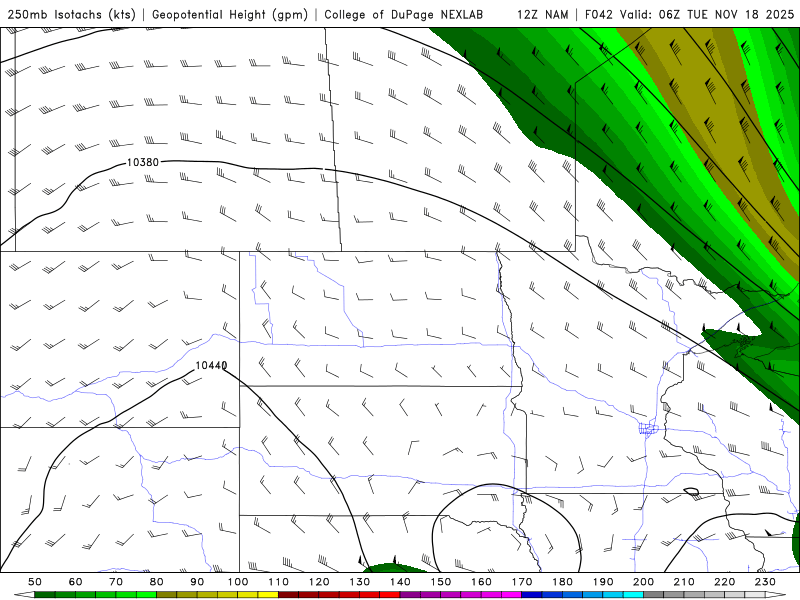Click the colorbar label 230
800x600 pixels.
click(765, 582)
